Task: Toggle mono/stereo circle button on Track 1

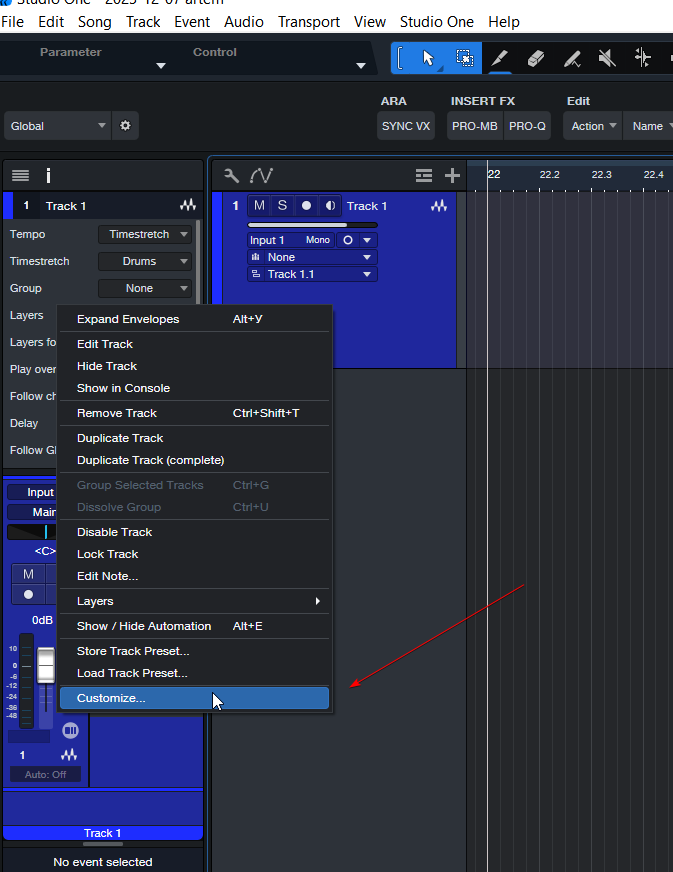Action: 348,240
